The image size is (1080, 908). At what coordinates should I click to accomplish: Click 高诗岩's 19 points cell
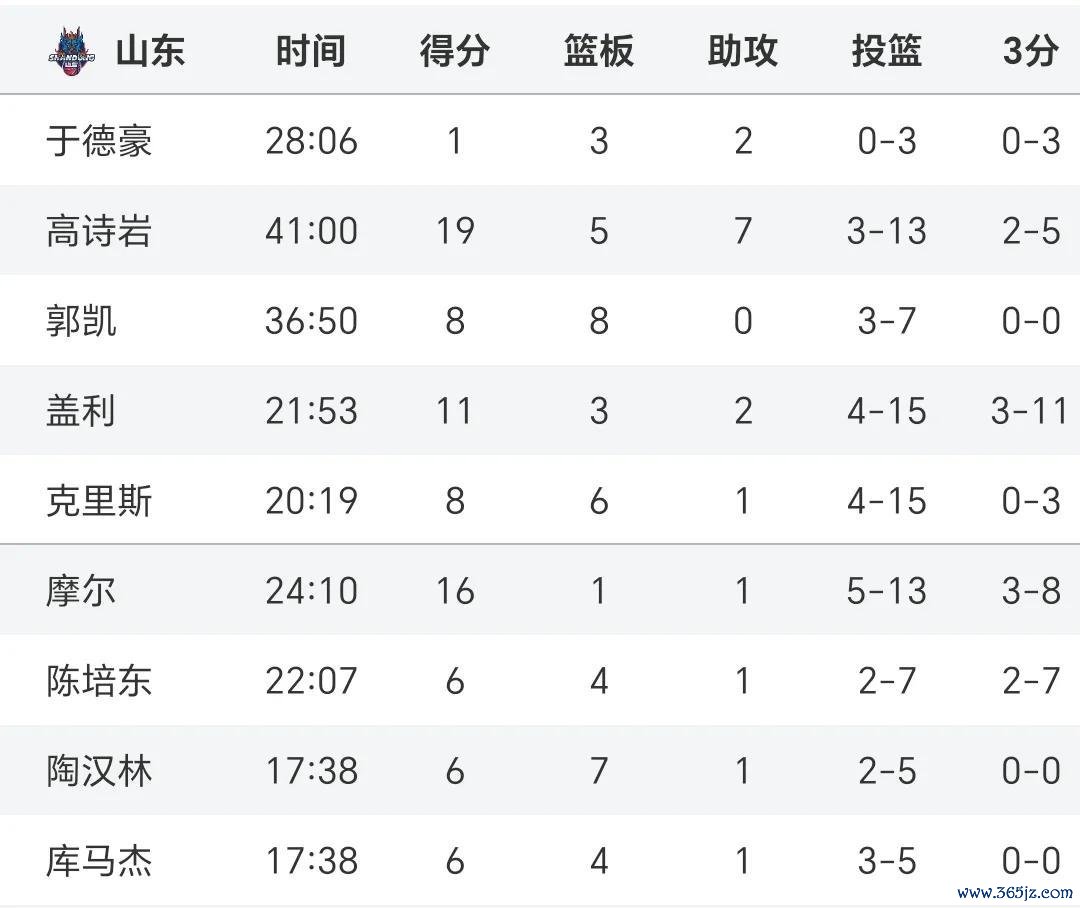[455, 231]
